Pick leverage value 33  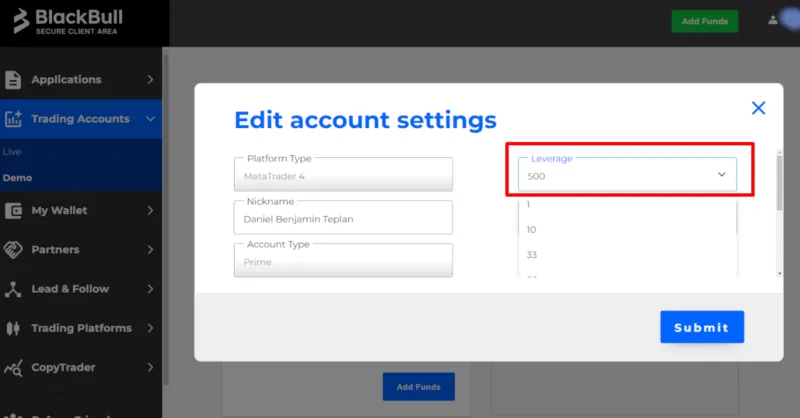click(x=532, y=254)
